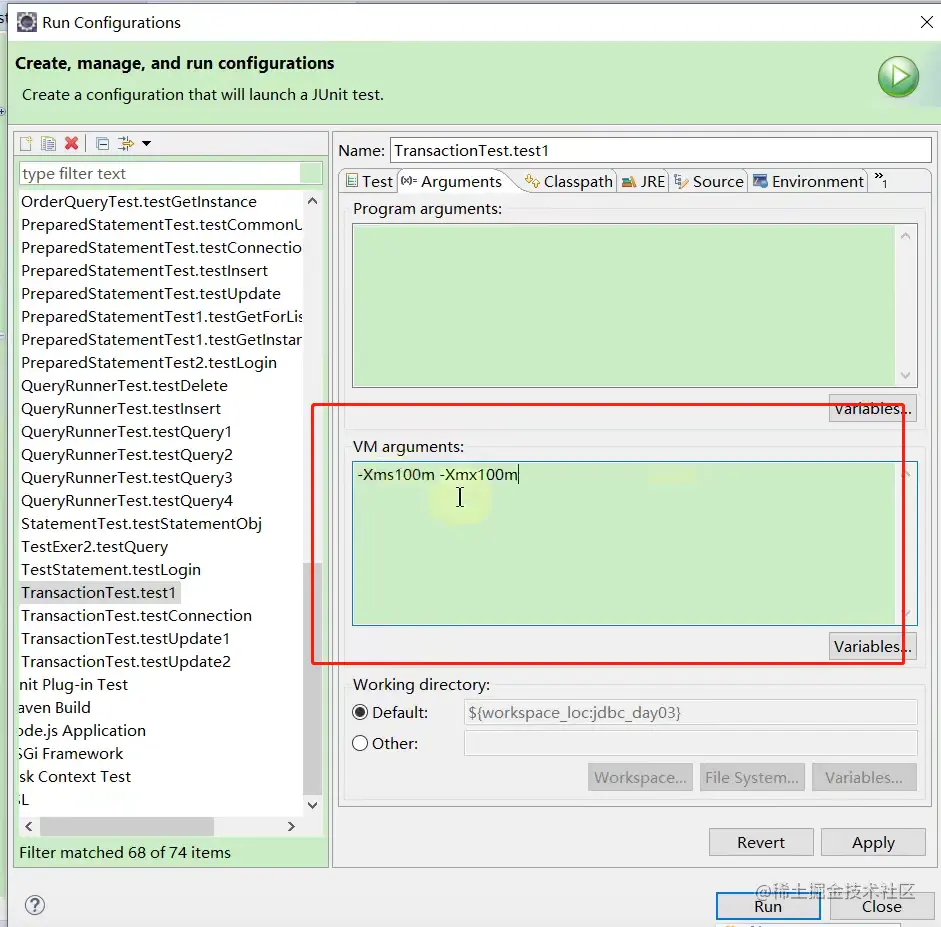Viewport: 941px width, 927px height.
Task: Select the Node.js Application configuration type
Action: pos(82,730)
